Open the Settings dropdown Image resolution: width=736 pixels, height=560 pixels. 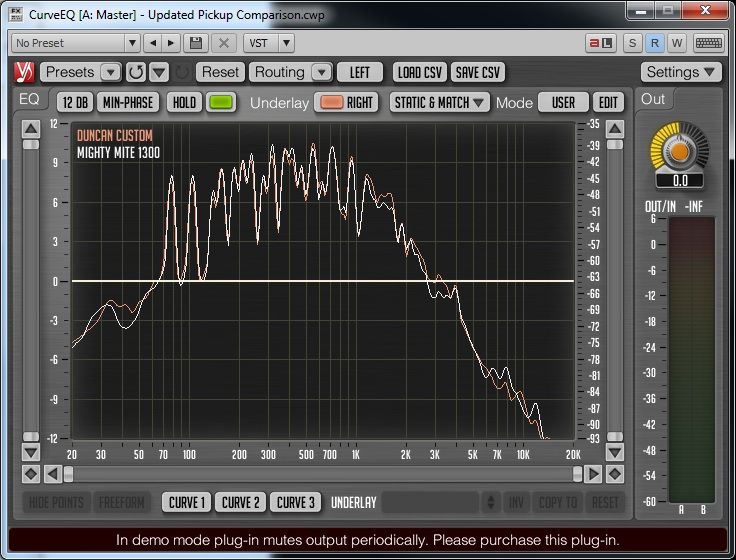681,72
